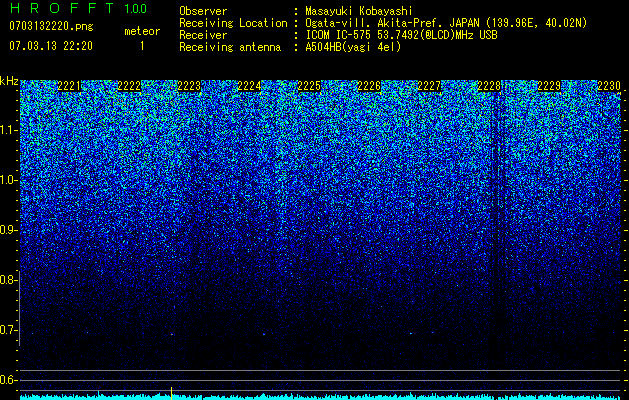Click the 2227 time marker
The image size is (629, 400).
(429, 86)
